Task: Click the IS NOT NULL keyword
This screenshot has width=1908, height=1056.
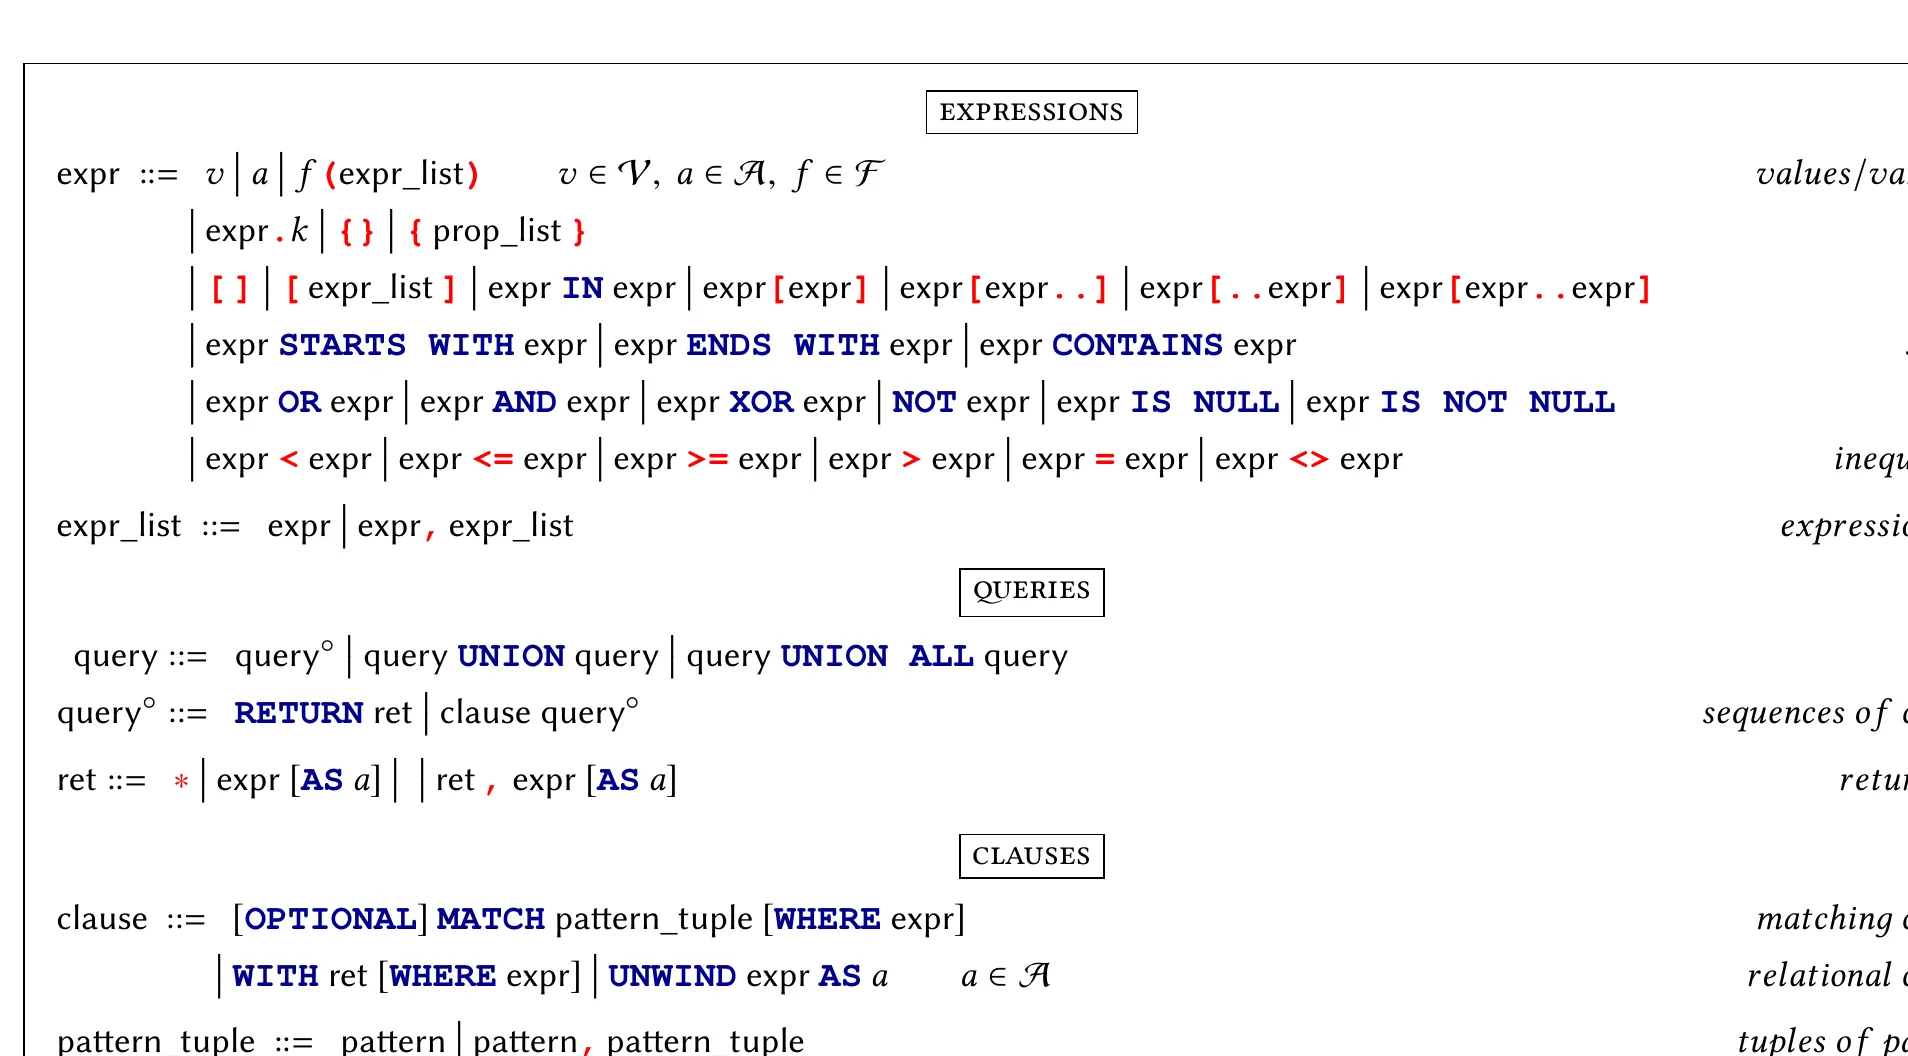Action: [1497, 402]
